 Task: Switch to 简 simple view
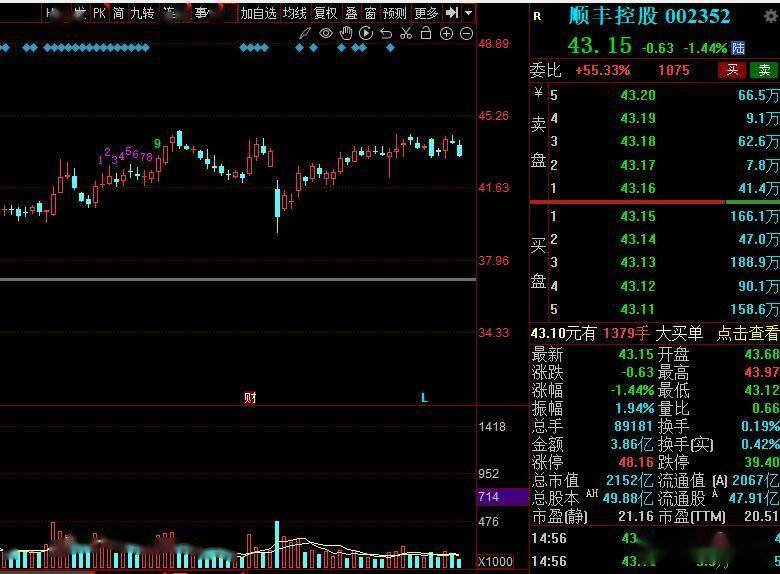click(x=118, y=13)
